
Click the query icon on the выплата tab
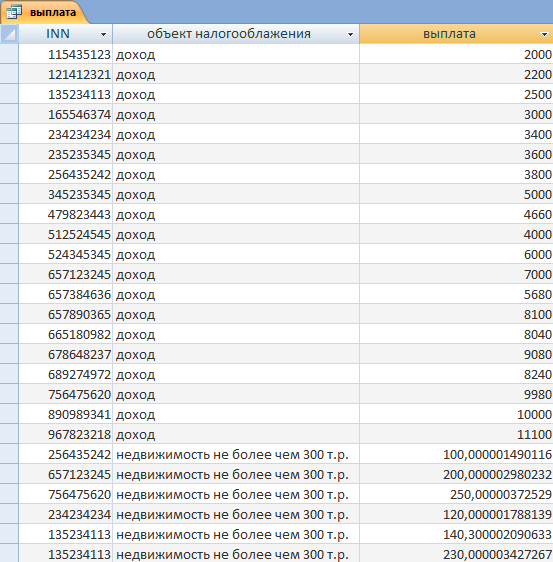coord(14,12)
